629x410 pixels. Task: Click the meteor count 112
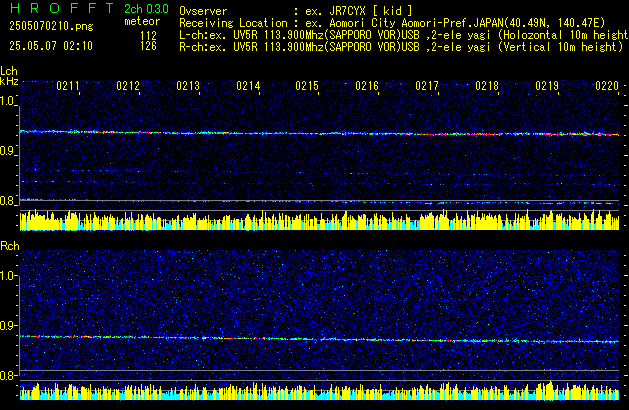pyautogui.click(x=148, y=36)
